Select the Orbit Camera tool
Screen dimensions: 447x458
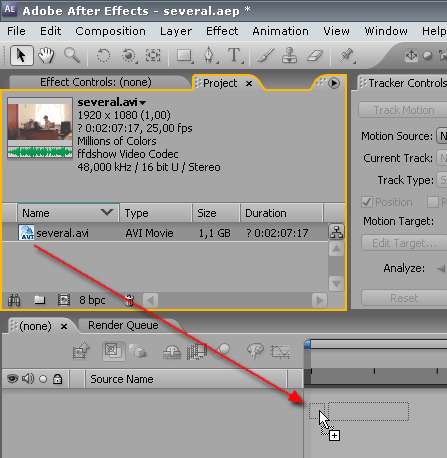click(129, 55)
